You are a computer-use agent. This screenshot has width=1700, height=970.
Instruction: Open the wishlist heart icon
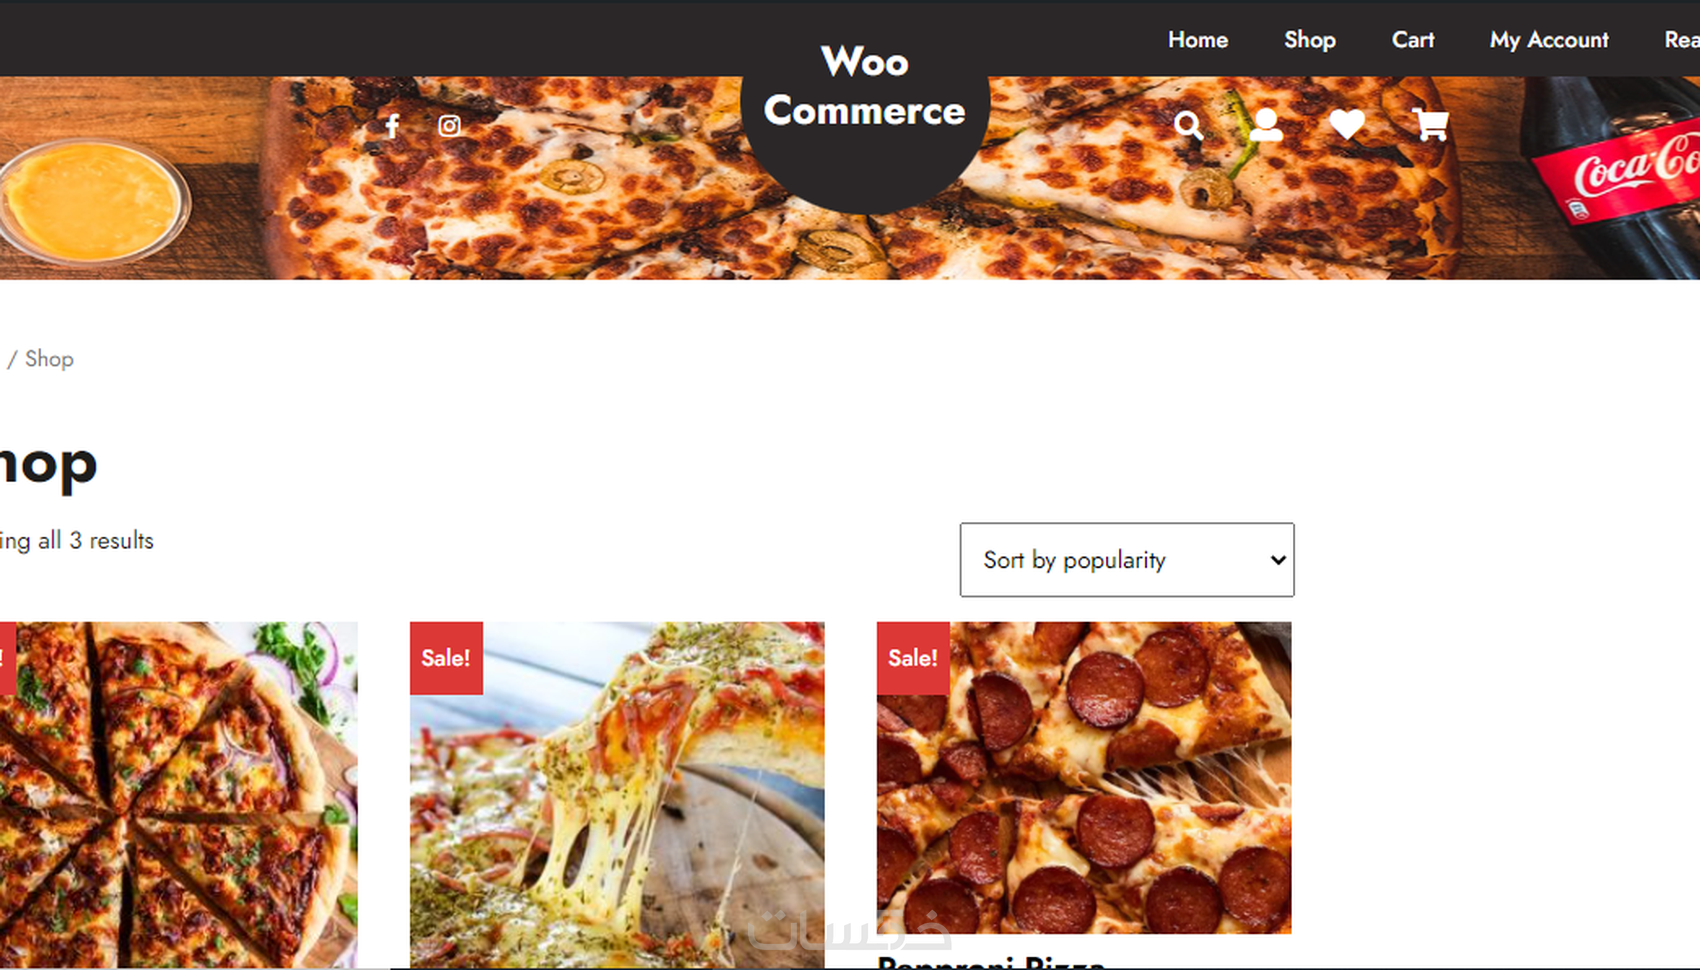pos(1347,124)
